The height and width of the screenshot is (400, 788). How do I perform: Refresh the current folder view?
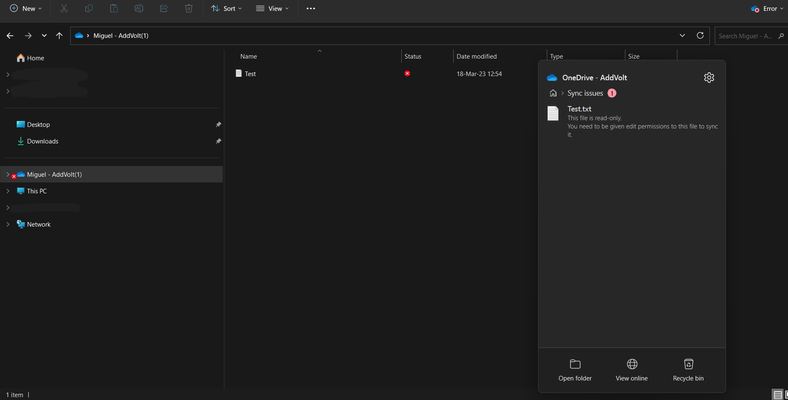pyautogui.click(x=700, y=36)
